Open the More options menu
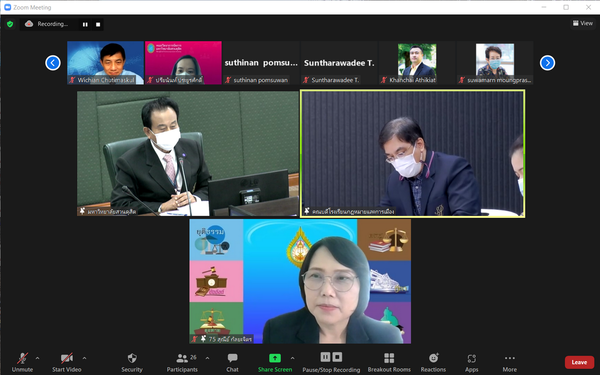The image size is (600, 375). point(510,362)
